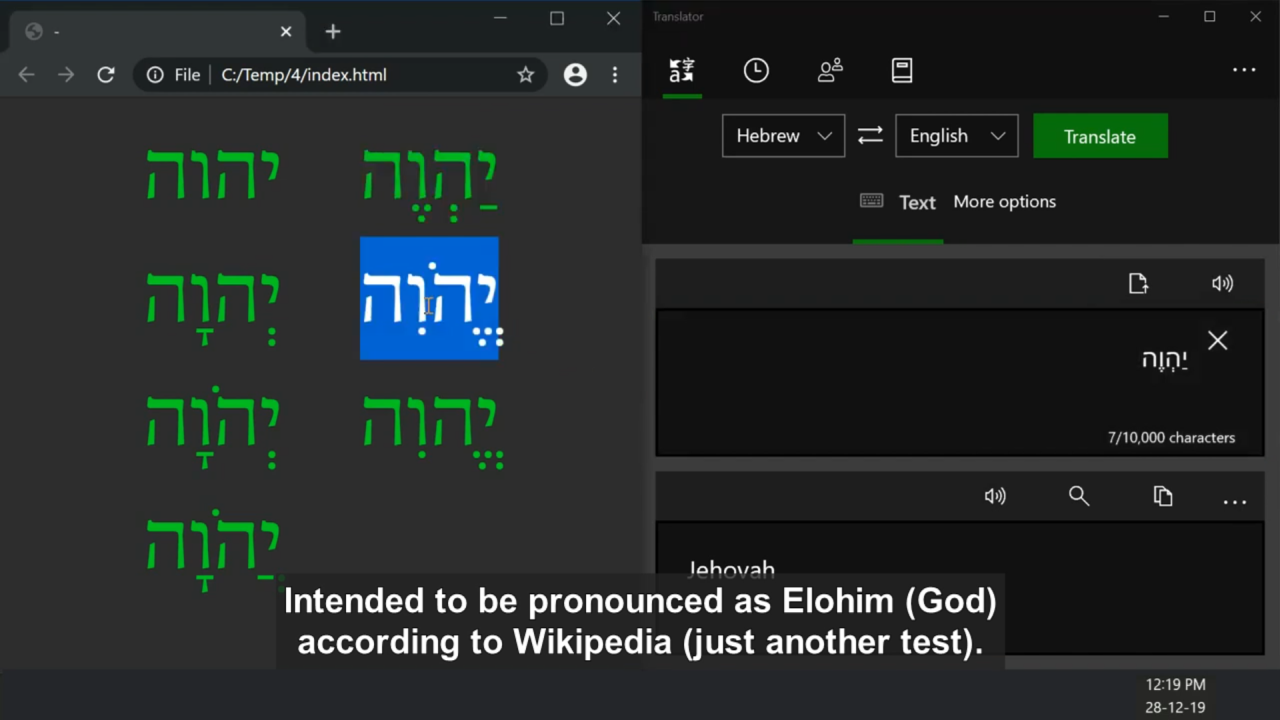Image resolution: width=1280 pixels, height=720 pixels.
Task: Listen to the translated output audio
Action: point(995,496)
